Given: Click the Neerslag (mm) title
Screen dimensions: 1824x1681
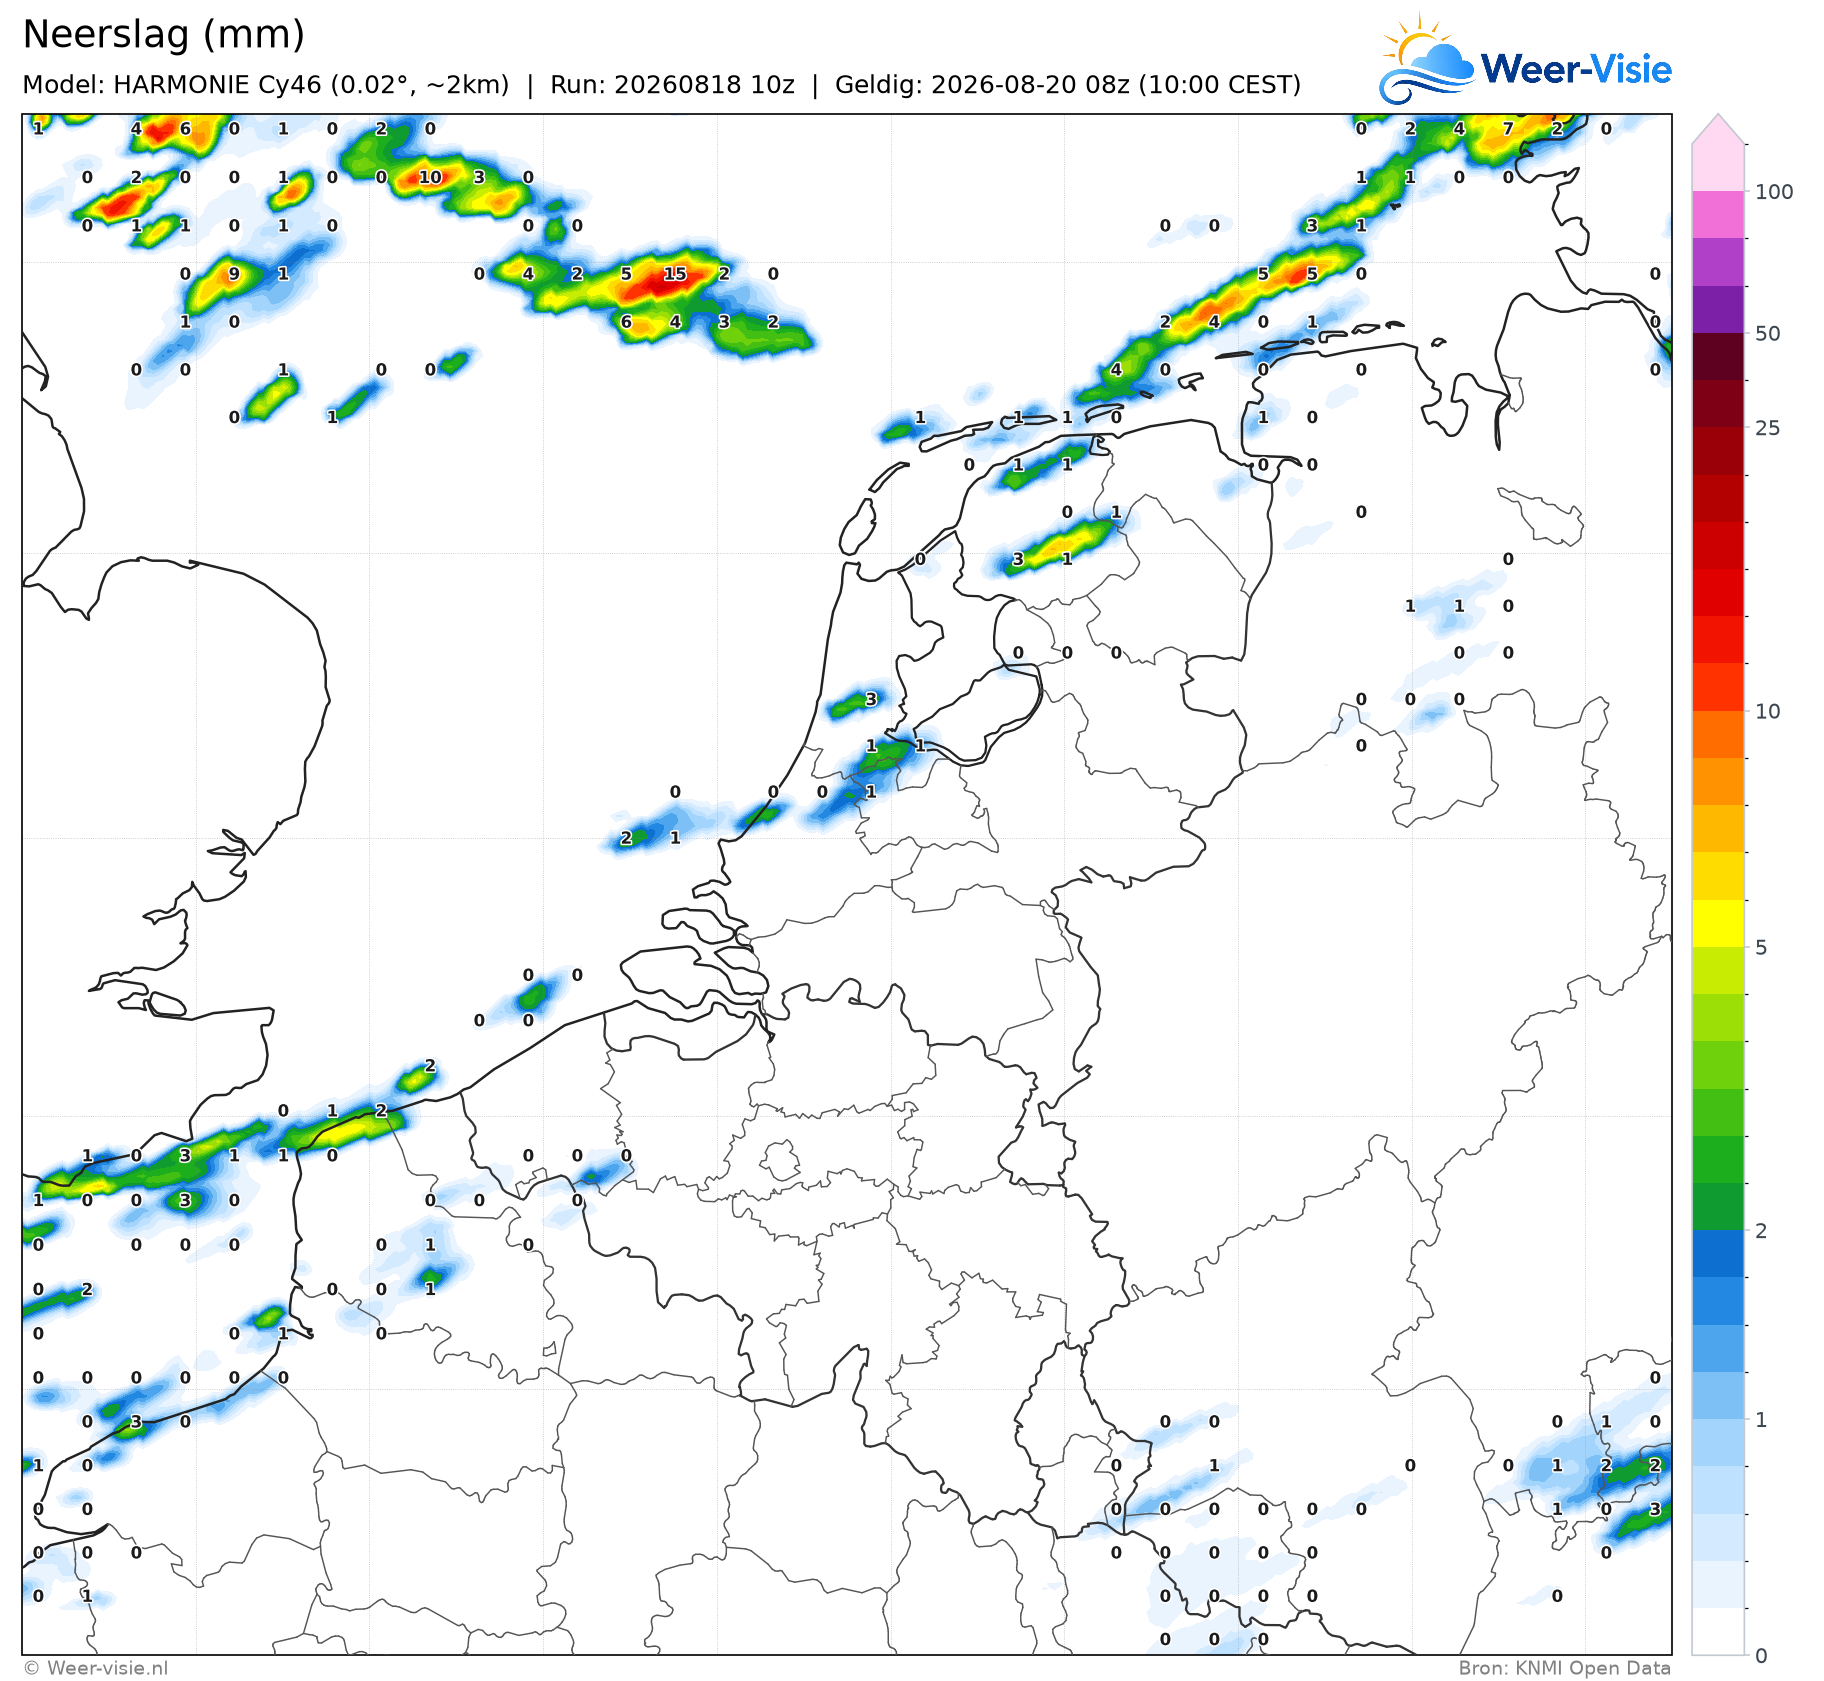Looking at the screenshot, I should [164, 35].
